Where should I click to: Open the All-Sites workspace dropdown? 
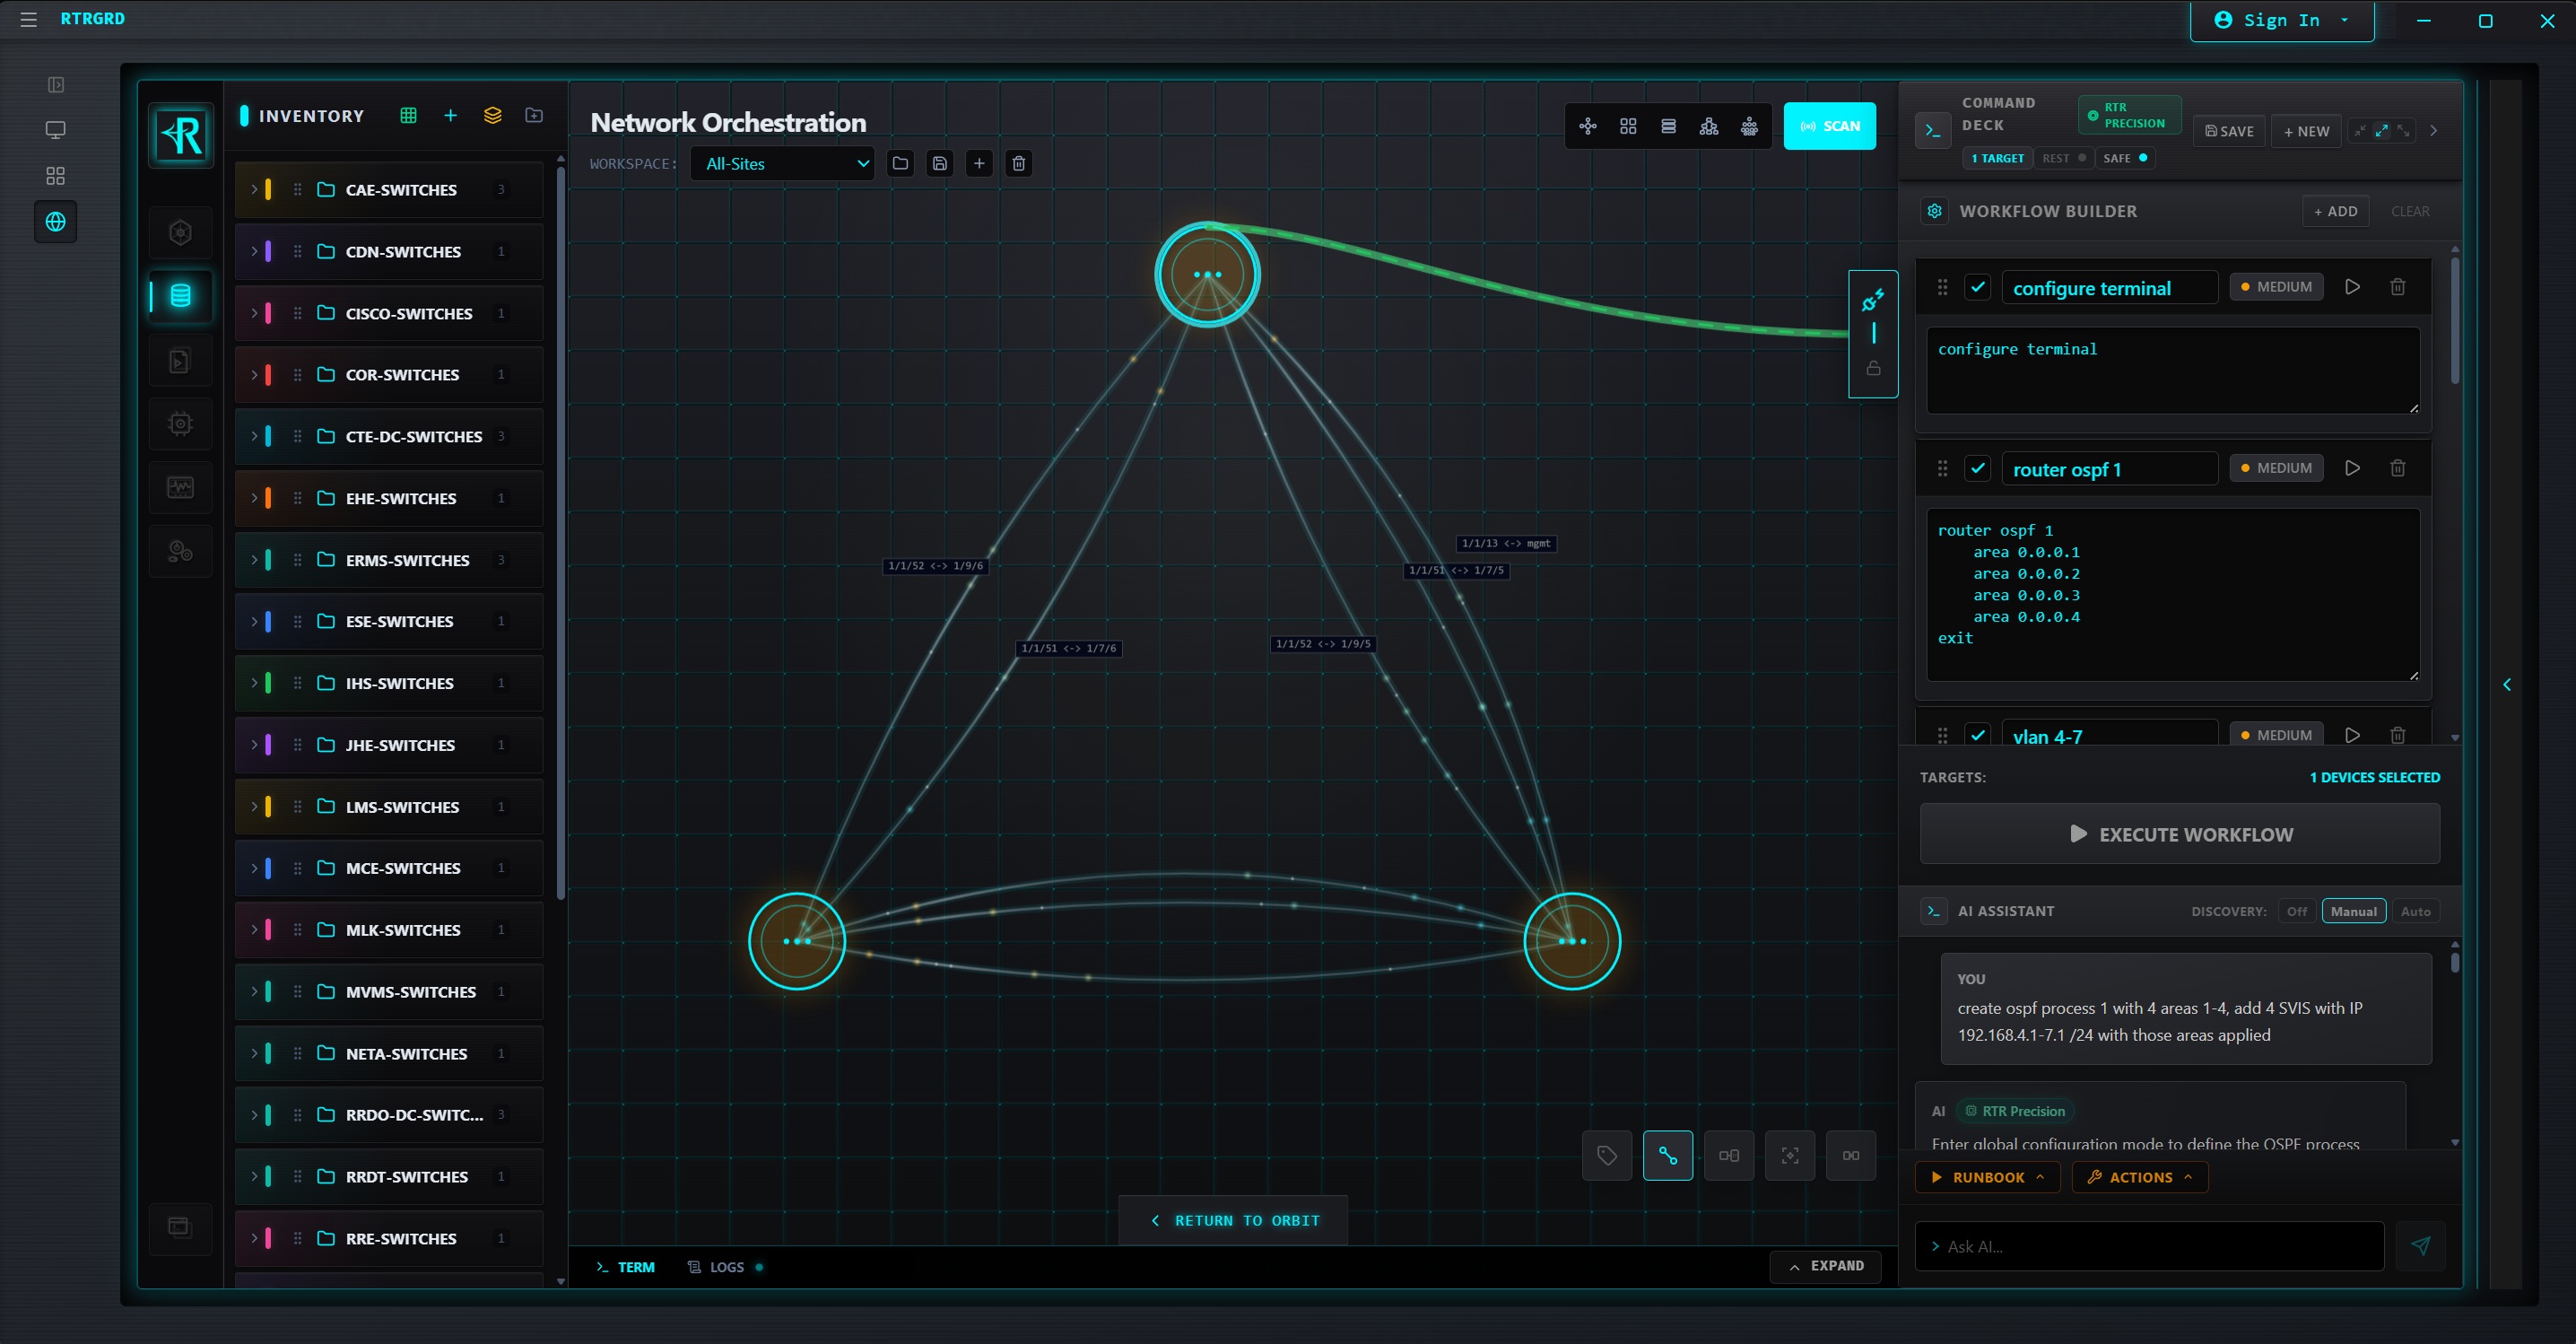click(782, 164)
